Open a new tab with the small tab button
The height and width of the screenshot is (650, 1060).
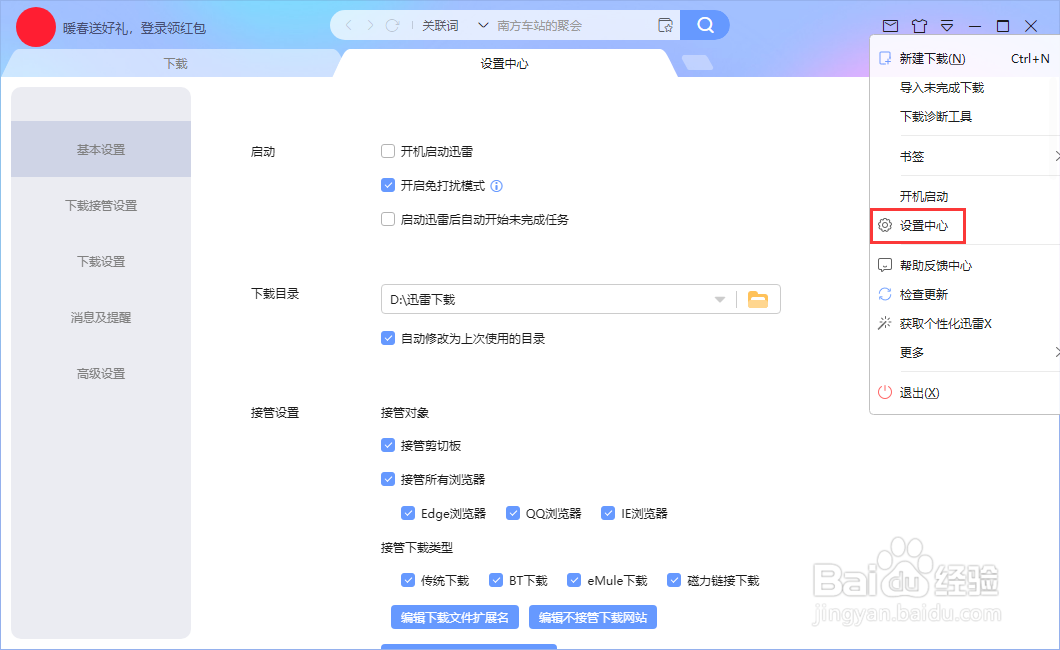pos(697,63)
